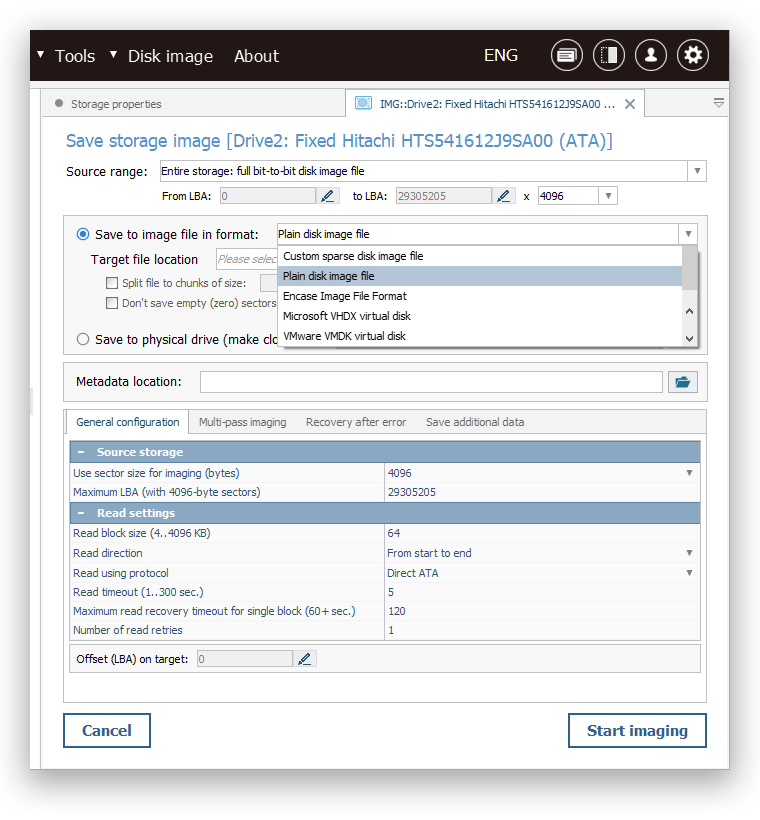Switch to Recovery after error tab
Viewport: 760px width, 820px height.
(x=356, y=422)
